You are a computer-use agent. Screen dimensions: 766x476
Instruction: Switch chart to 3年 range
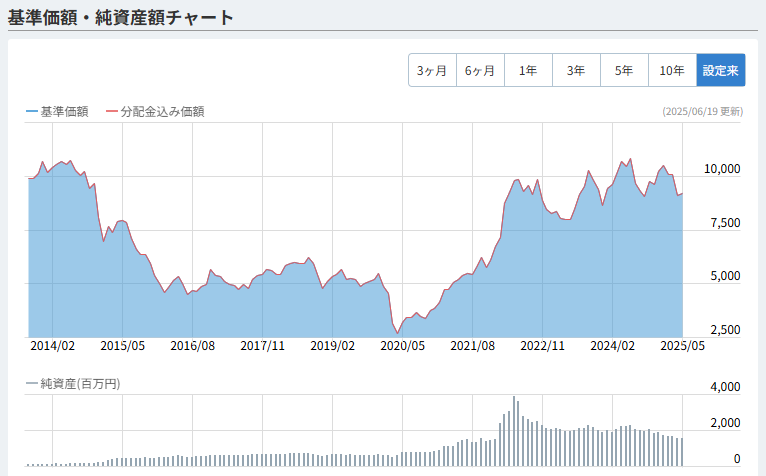pos(576,70)
